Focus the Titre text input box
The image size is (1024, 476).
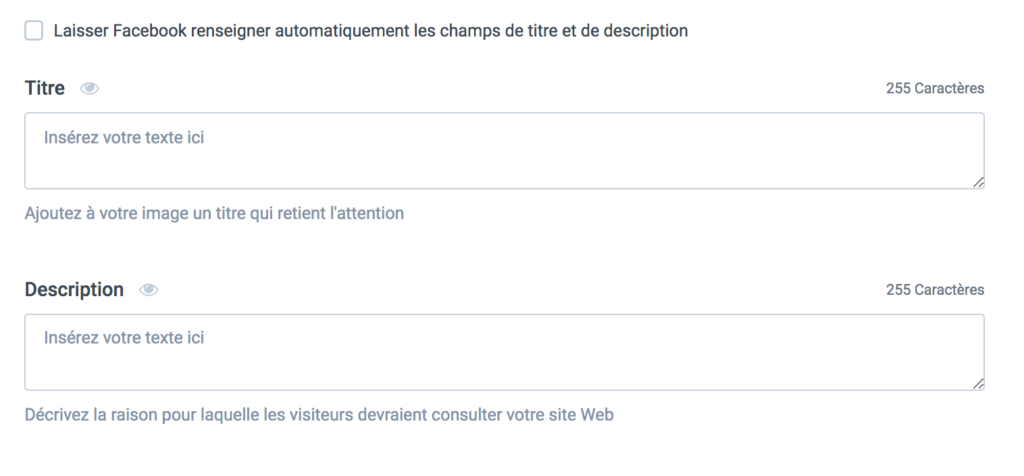[504, 151]
